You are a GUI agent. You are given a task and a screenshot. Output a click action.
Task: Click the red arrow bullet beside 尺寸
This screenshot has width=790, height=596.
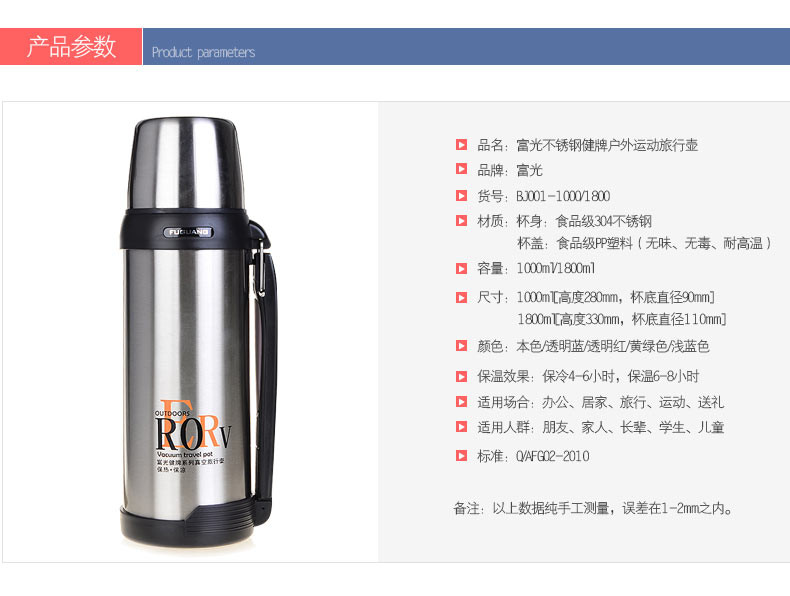pos(461,298)
